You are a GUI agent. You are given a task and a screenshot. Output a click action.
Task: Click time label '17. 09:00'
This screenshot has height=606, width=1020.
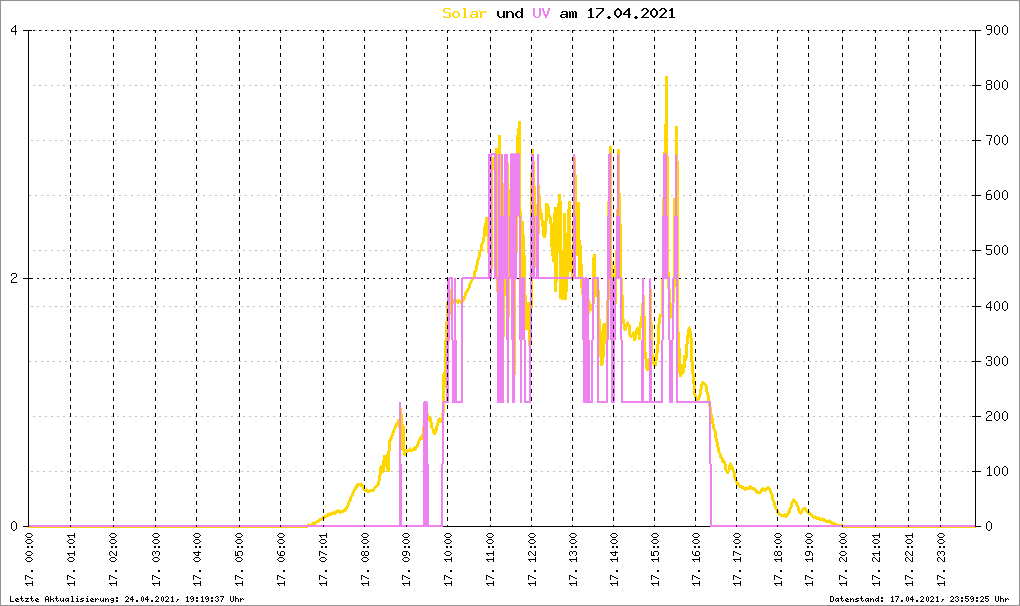407,560
